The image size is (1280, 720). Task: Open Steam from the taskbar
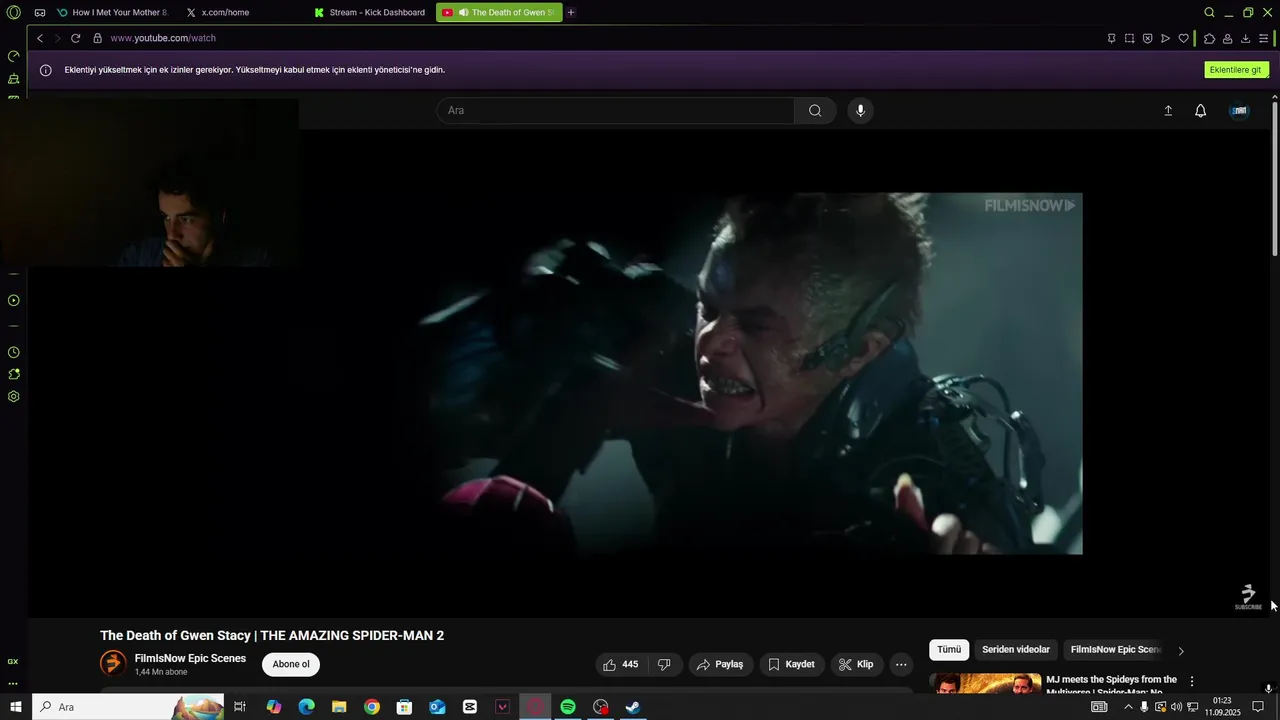tap(633, 707)
